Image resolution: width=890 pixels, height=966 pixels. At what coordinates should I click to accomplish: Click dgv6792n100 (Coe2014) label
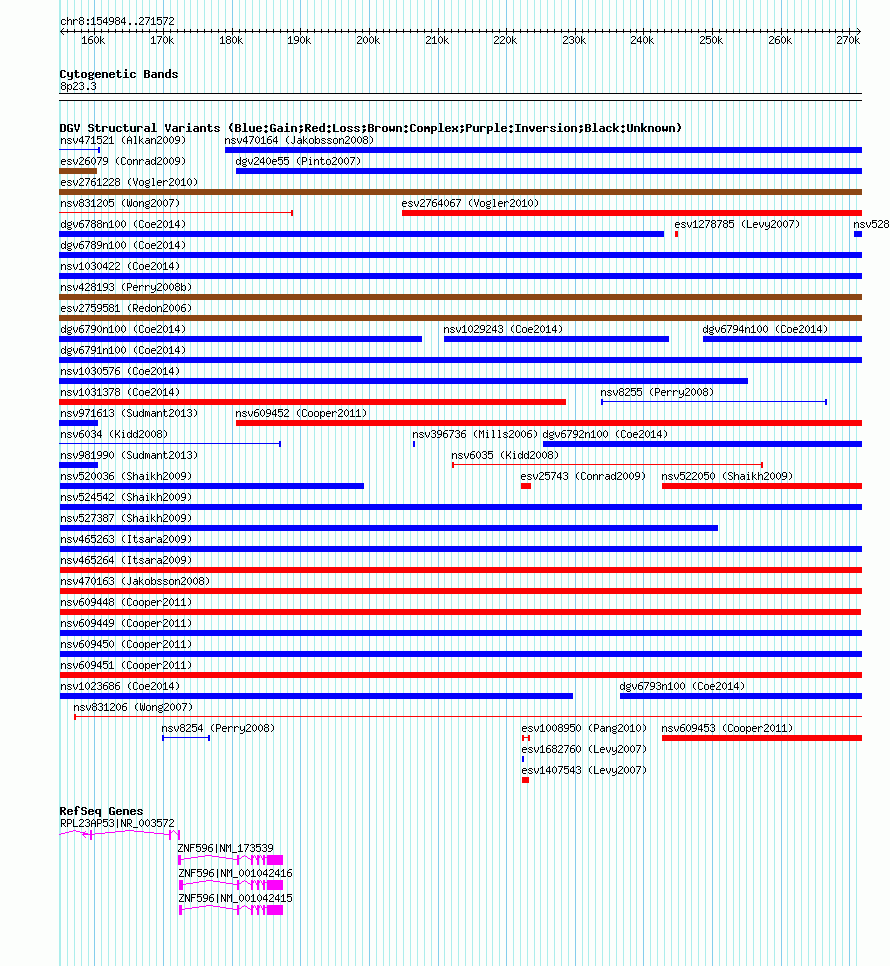click(x=605, y=434)
